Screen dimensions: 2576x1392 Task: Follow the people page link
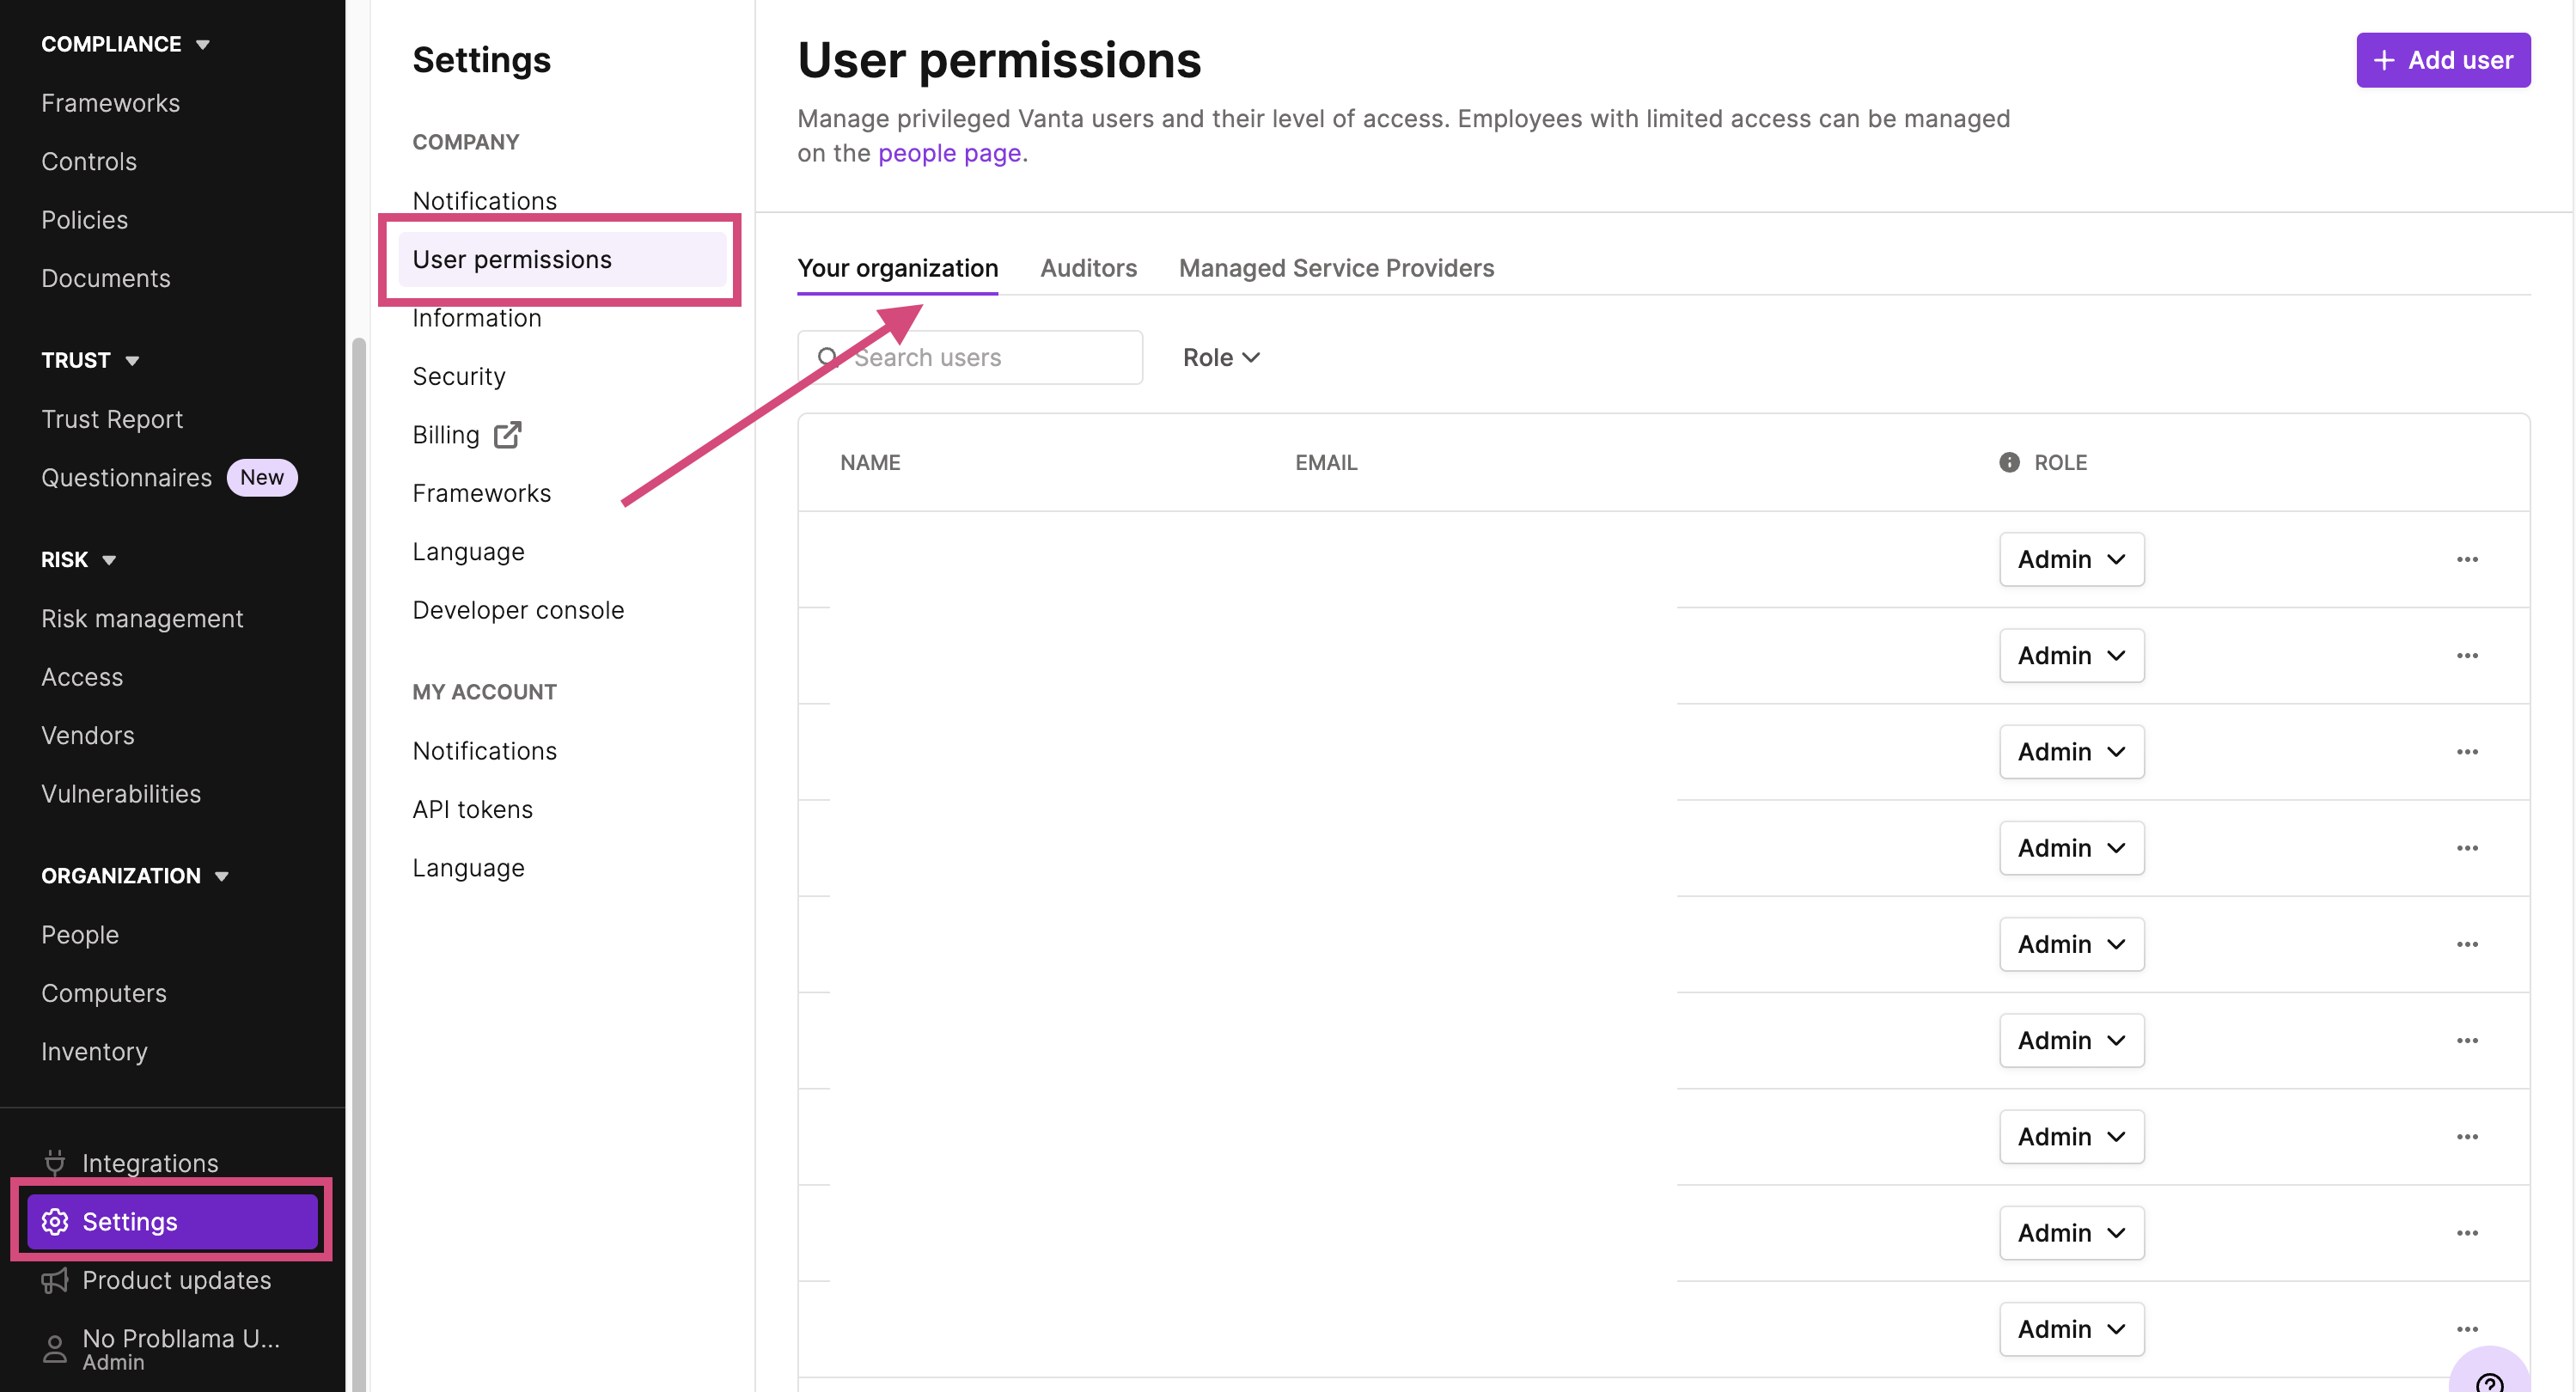coord(949,153)
